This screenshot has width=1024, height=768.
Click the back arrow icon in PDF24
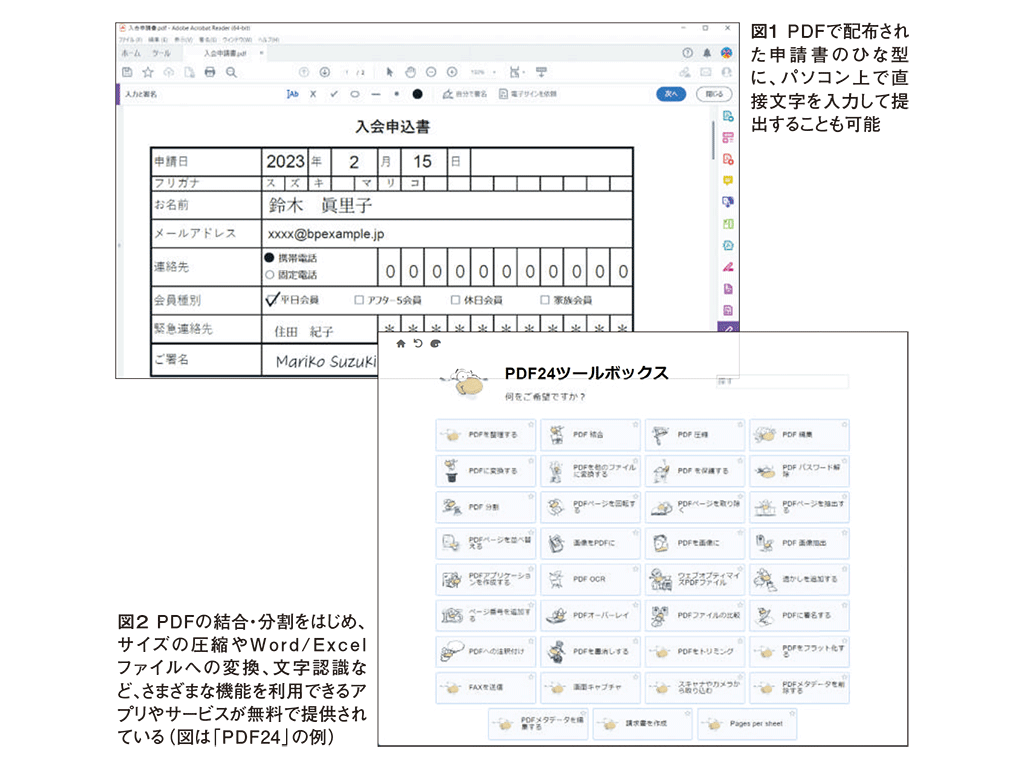[418, 344]
